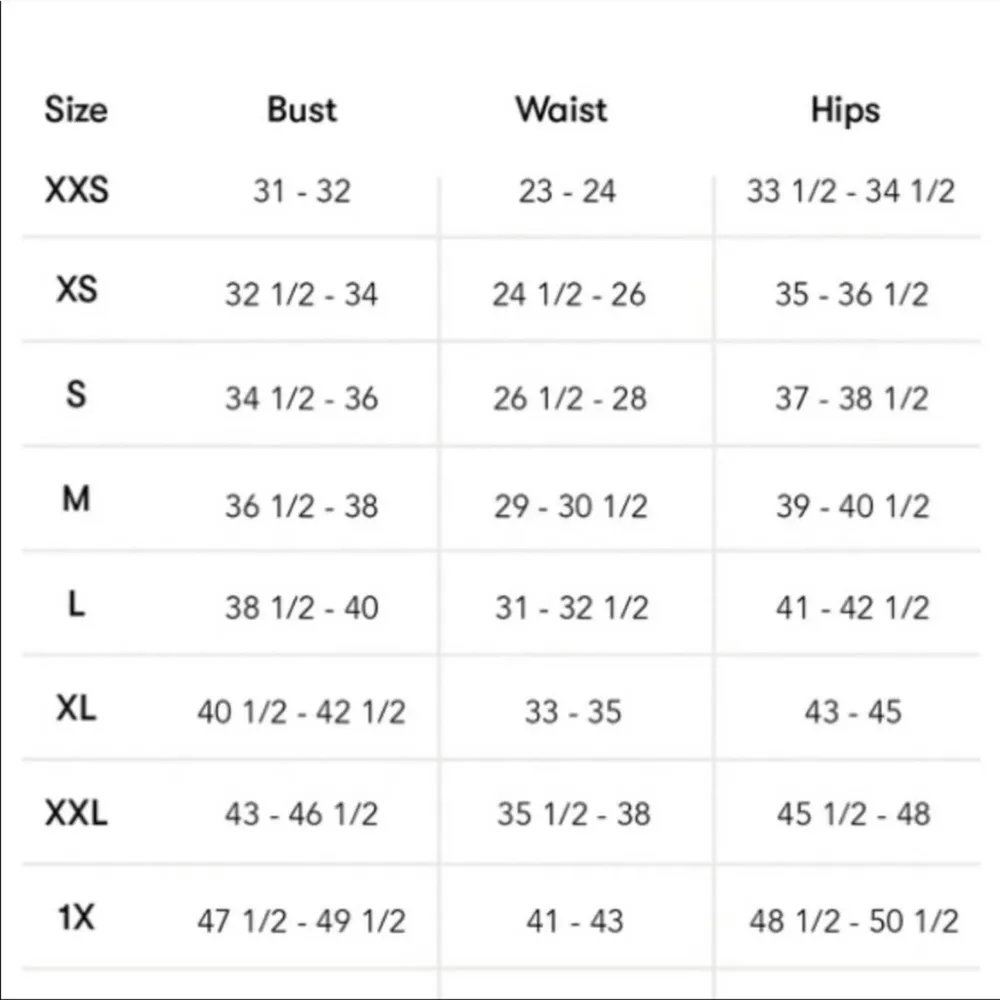Click the Waist column header

(560, 109)
